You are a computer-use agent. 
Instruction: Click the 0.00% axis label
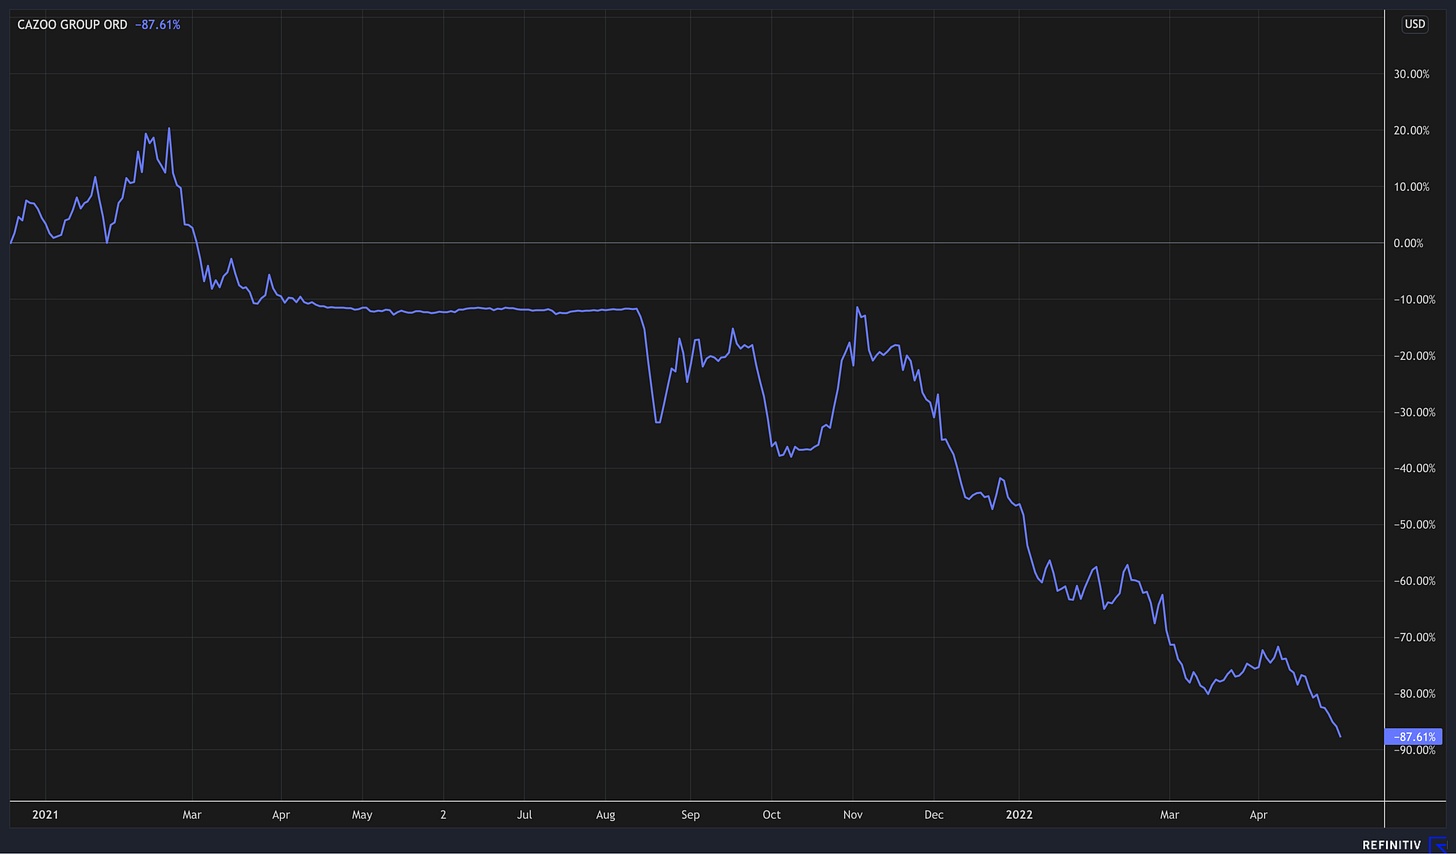(1408, 243)
